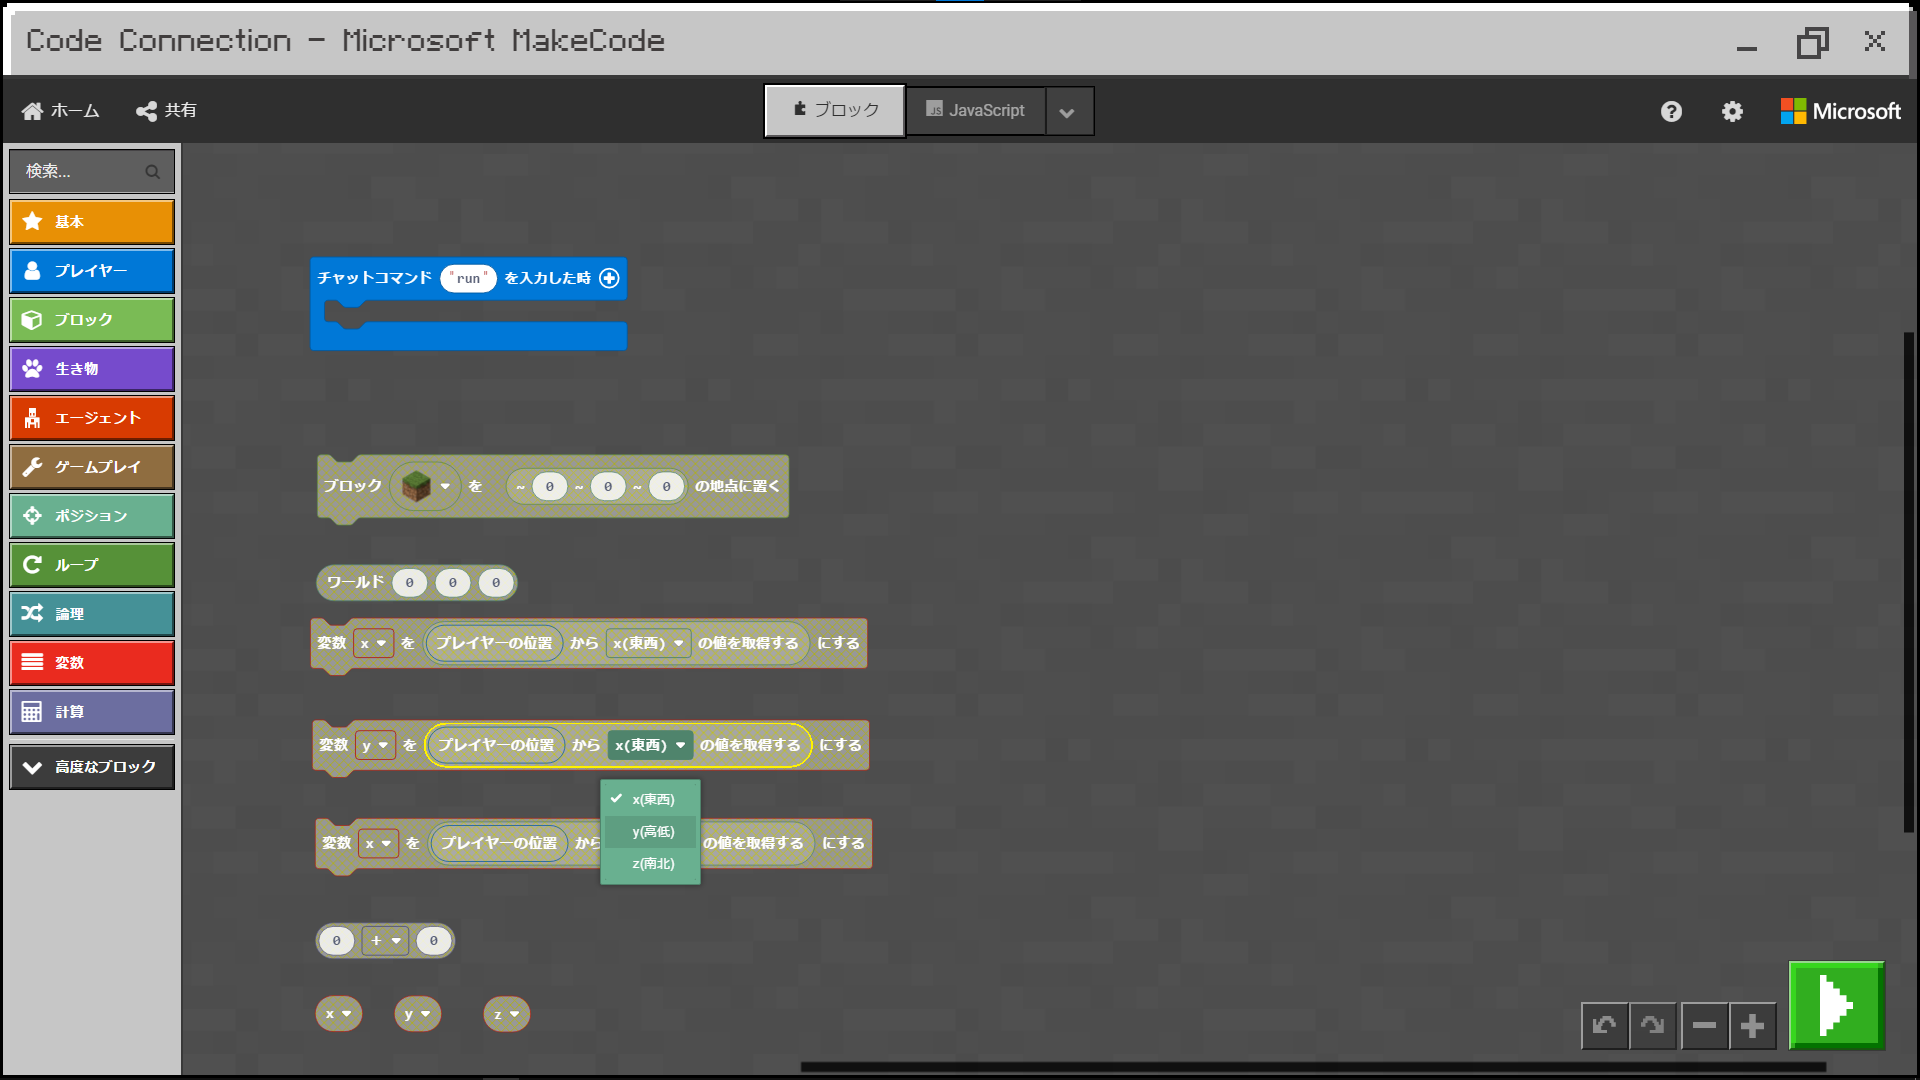Click the robot icon of エージェント category
The width and height of the screenshot is (1920, 1080).
point(32,417)
